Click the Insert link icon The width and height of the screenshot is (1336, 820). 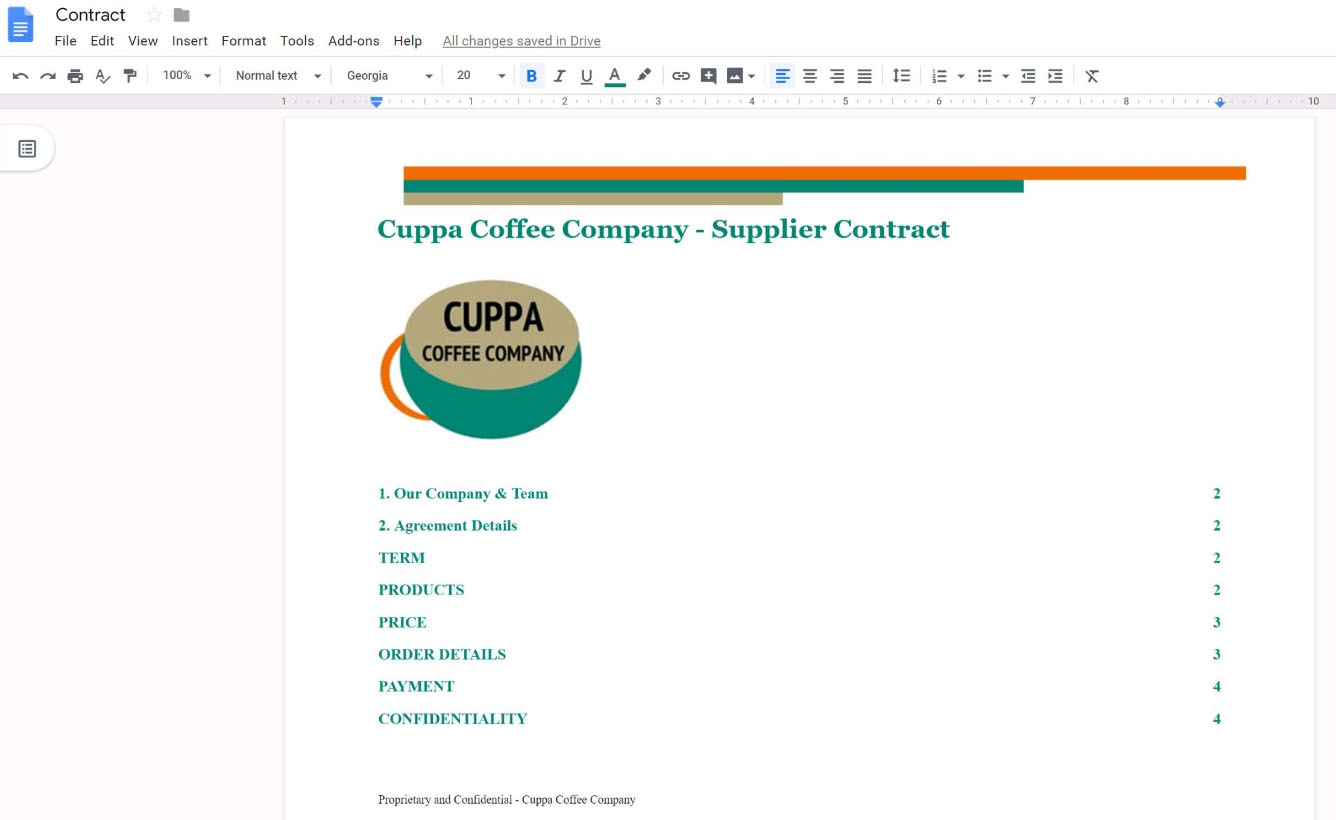pos(681,76)
